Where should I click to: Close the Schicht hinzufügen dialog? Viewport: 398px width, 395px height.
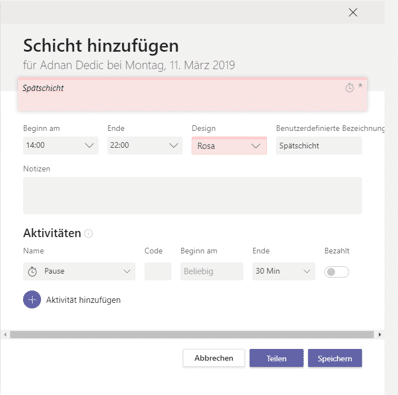coord(353,13)
